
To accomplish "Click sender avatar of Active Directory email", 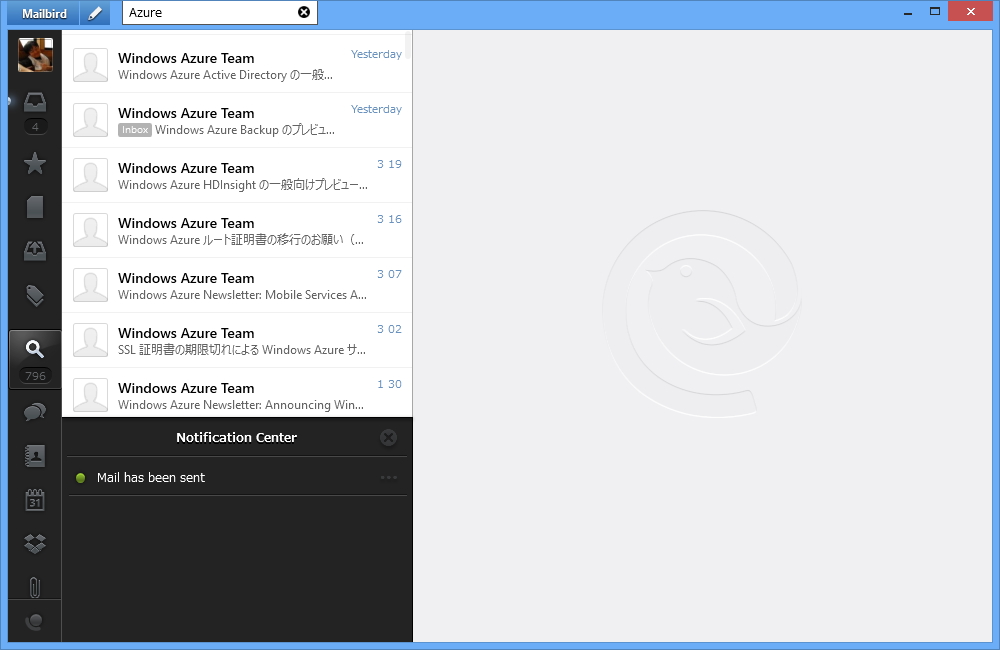I will tap(91, 65).
